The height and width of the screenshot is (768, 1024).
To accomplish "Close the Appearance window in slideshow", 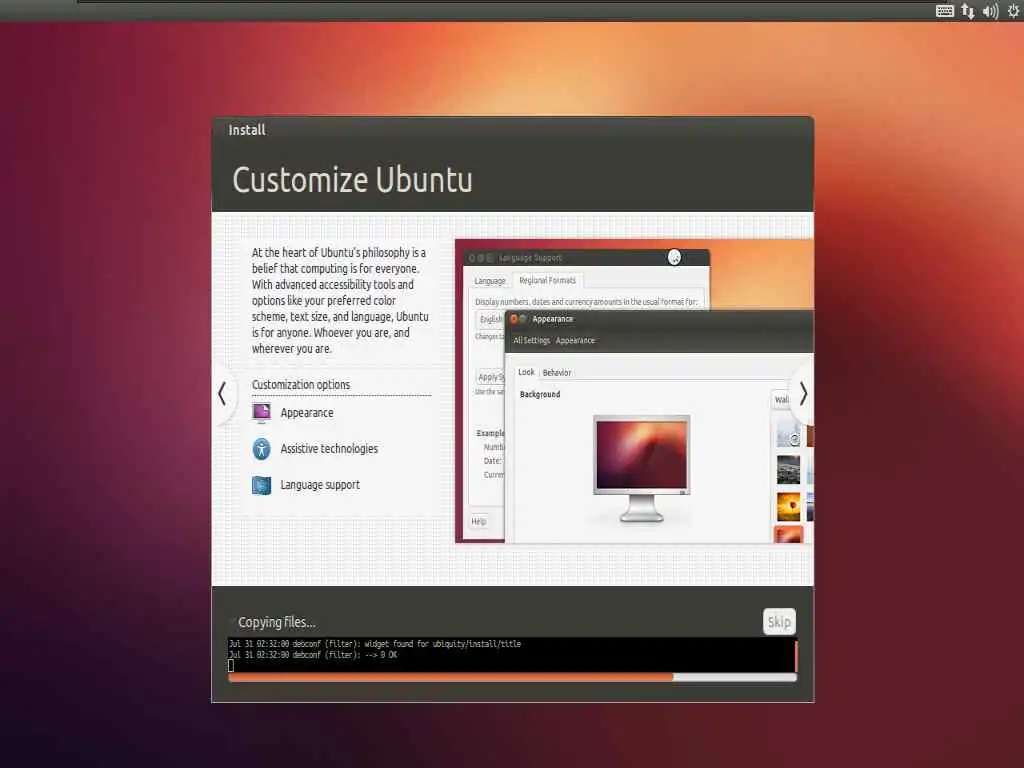I will click(513, 319).
